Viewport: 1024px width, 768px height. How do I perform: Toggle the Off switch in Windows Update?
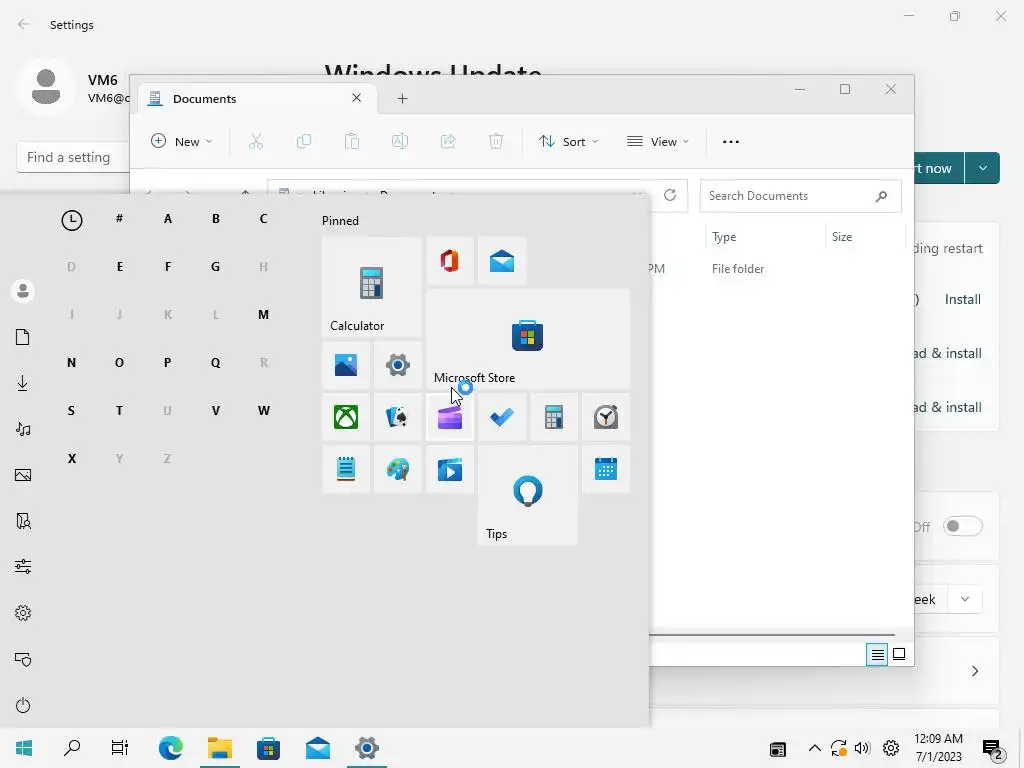click(963, 526)
